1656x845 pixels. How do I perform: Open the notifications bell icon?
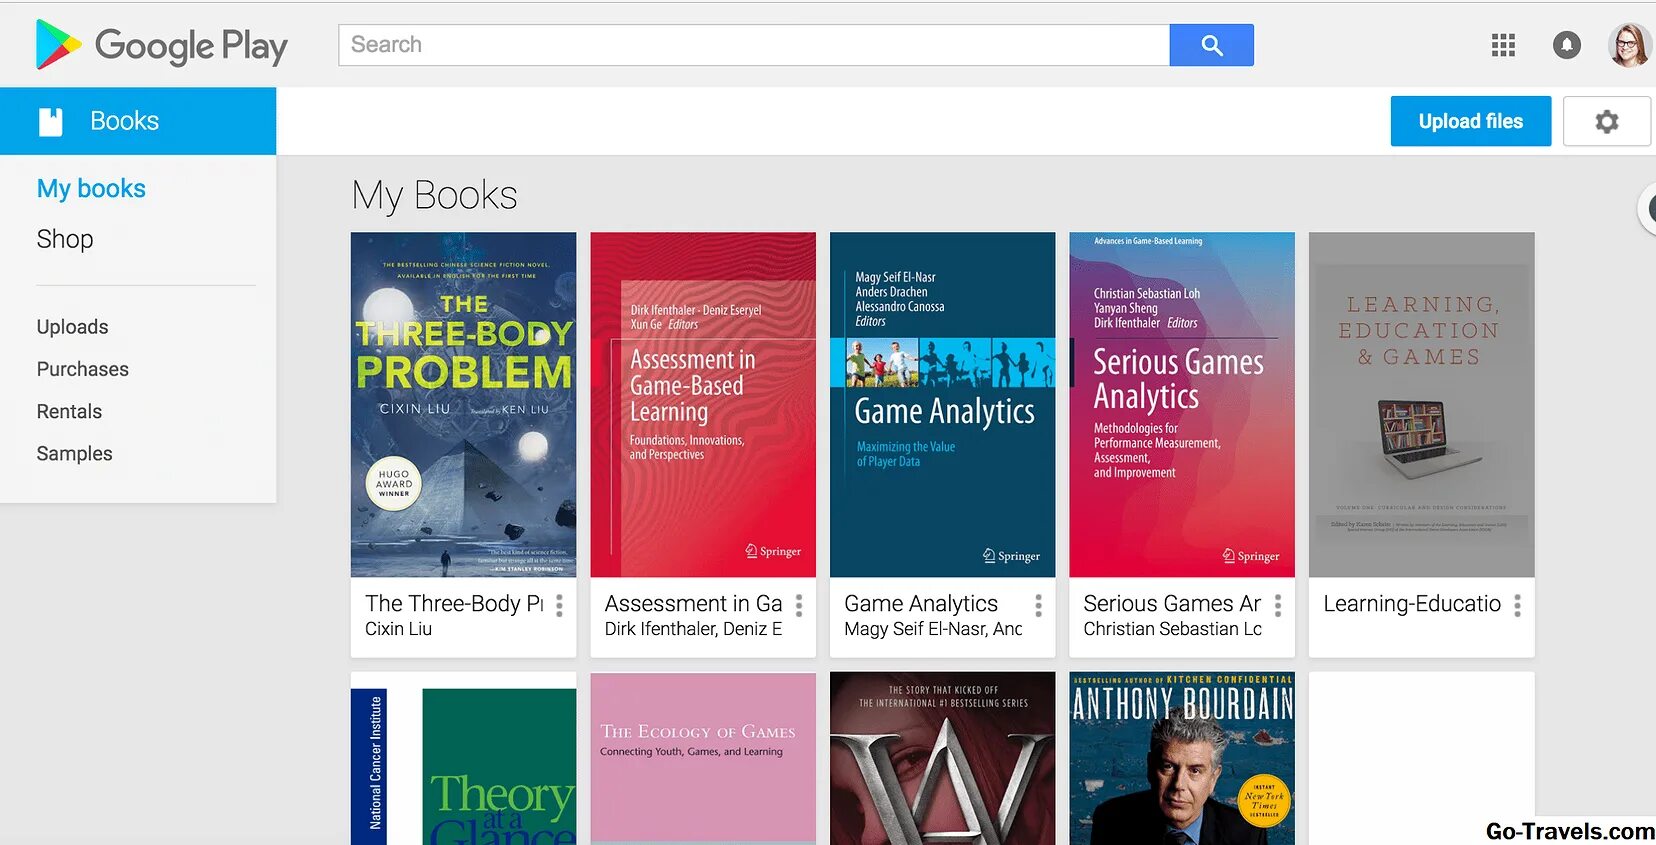1567,45
